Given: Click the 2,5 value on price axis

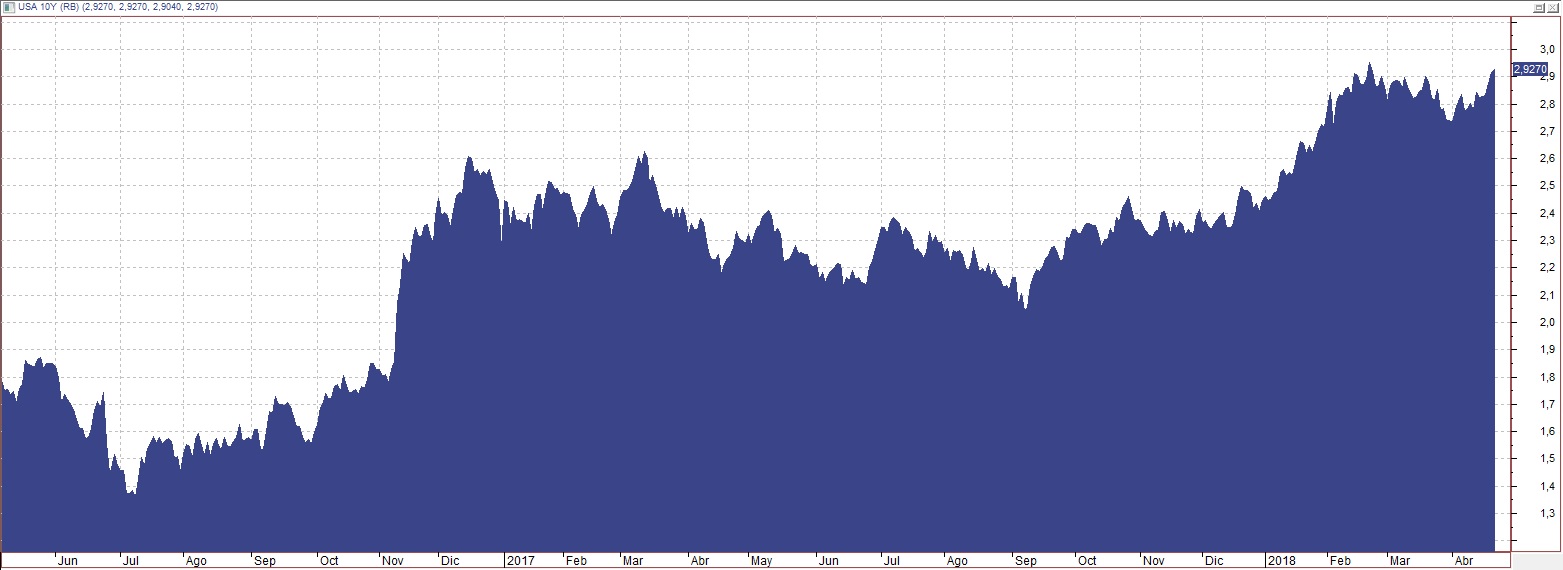Looking at the screenshot, I should click(x=1546, y=185).
